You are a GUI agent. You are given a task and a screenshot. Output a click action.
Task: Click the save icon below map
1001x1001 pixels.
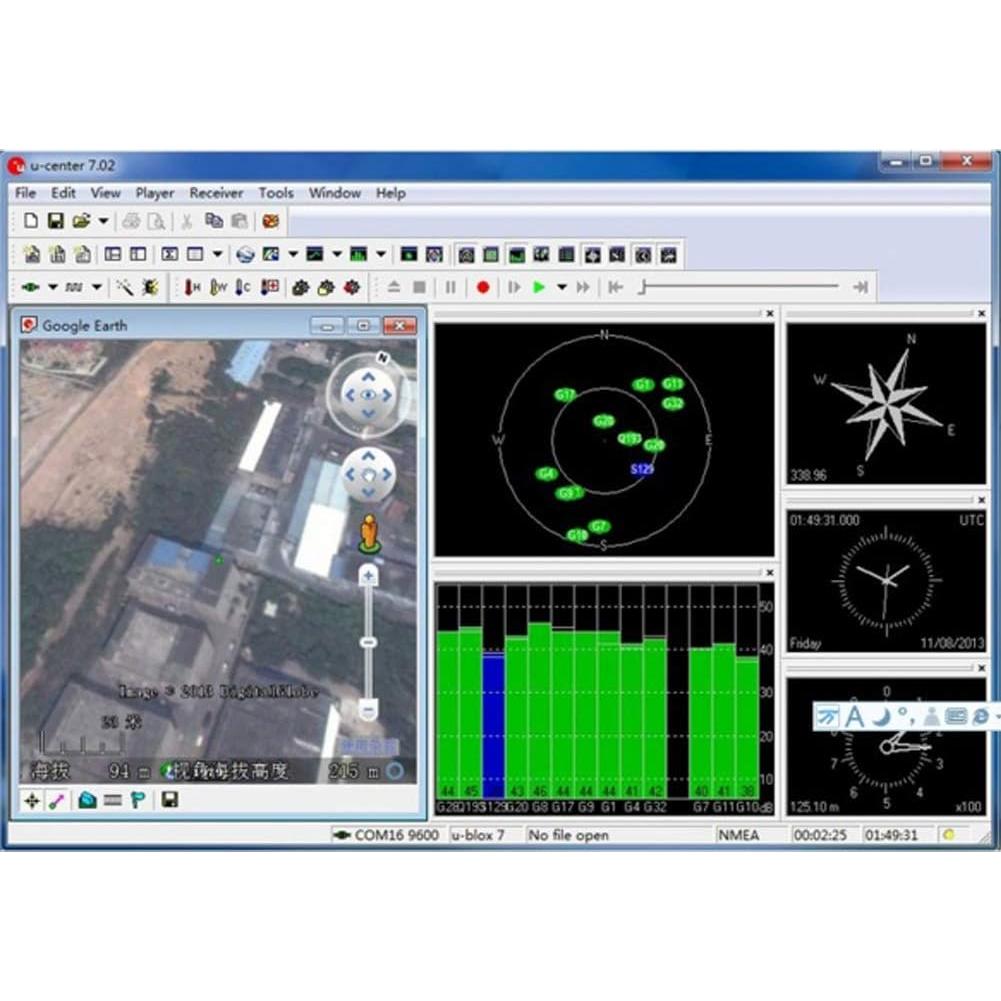[170, 800]
